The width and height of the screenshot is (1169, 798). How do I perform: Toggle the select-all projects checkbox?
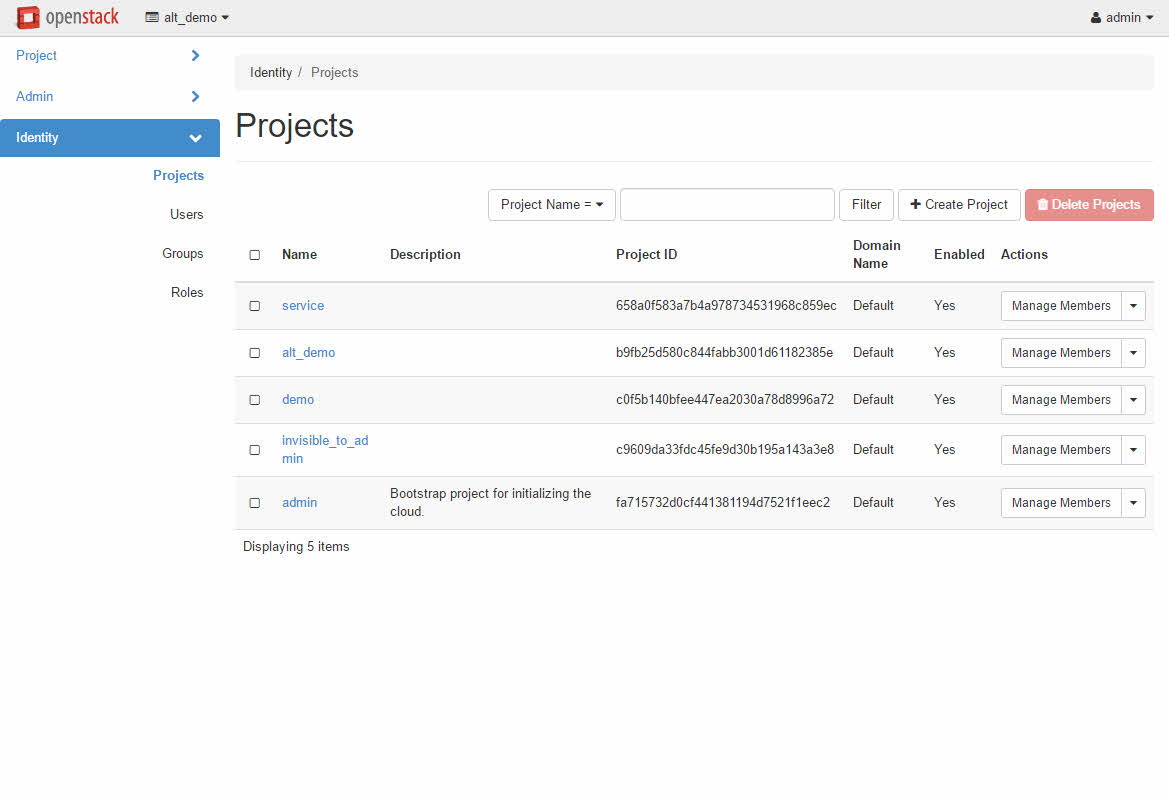pos(255,255)
